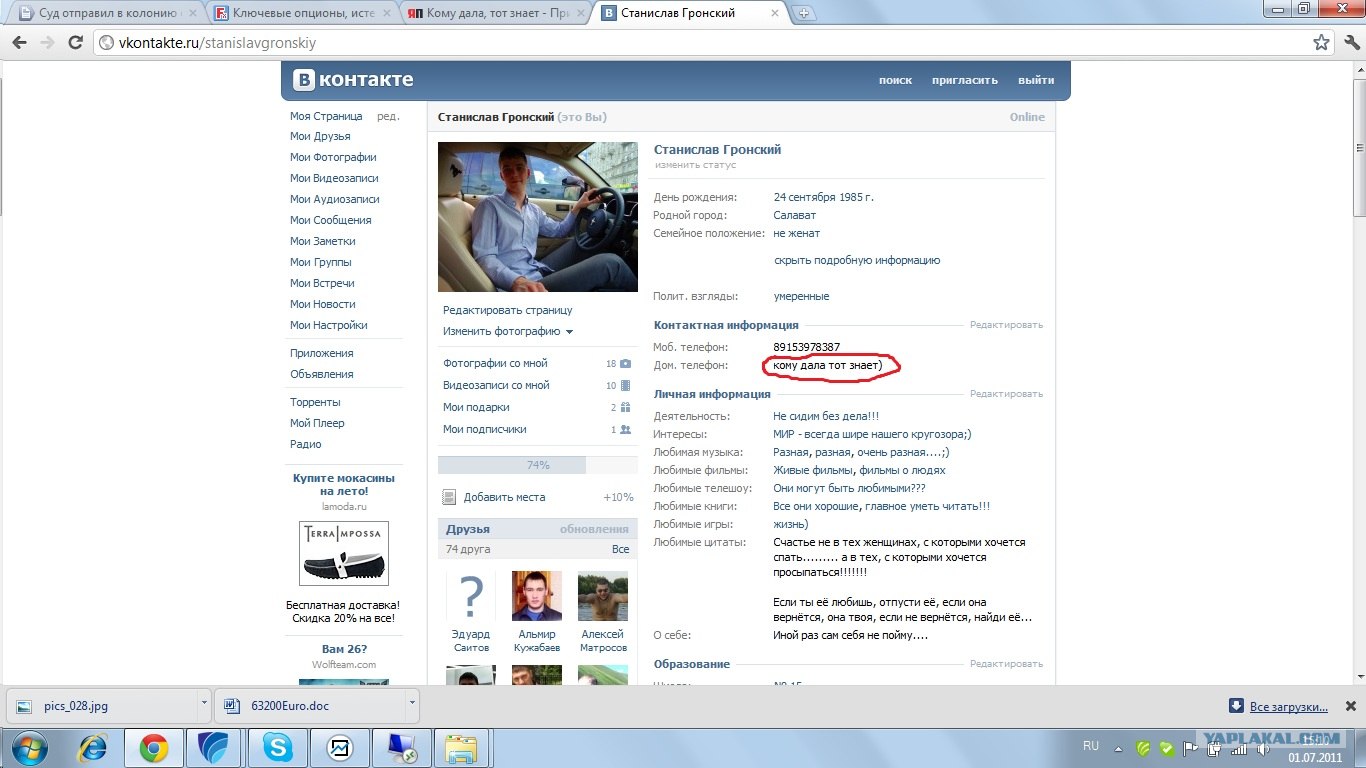Click the VKontakte logo
Screen dimensions: 1366x768
pos(353,80)
